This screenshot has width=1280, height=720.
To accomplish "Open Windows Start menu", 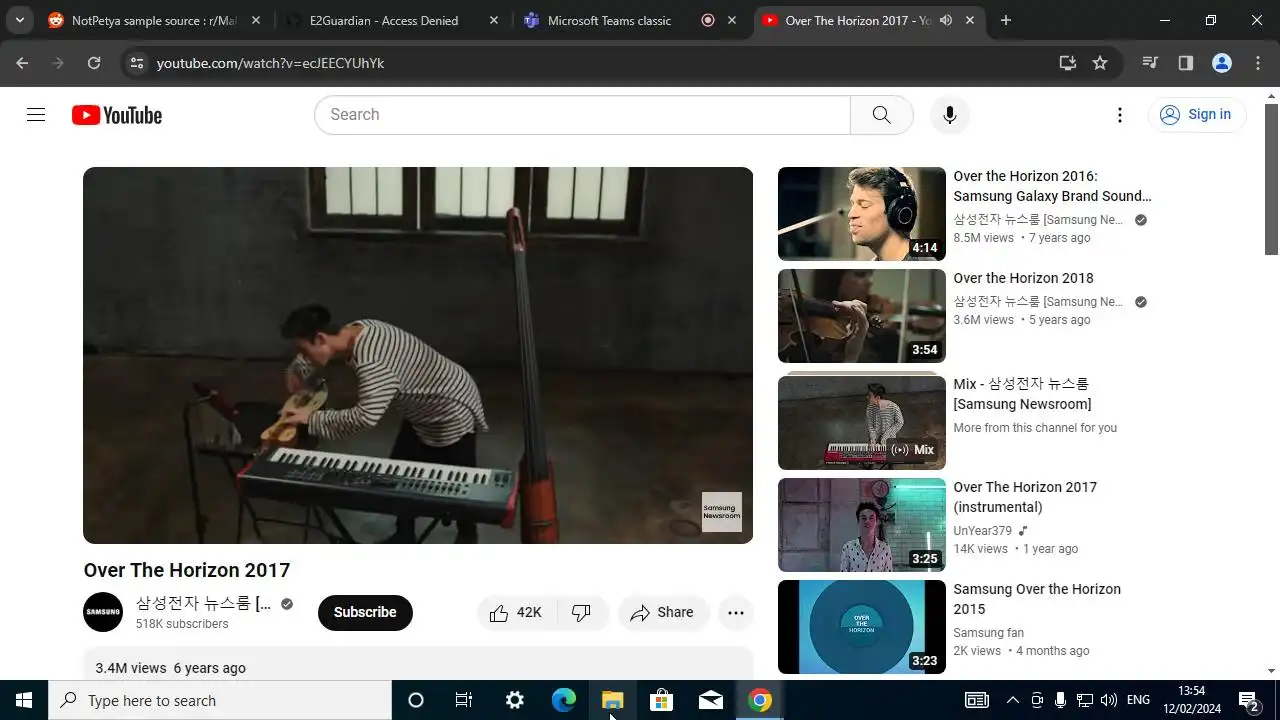I will point(24,700).
